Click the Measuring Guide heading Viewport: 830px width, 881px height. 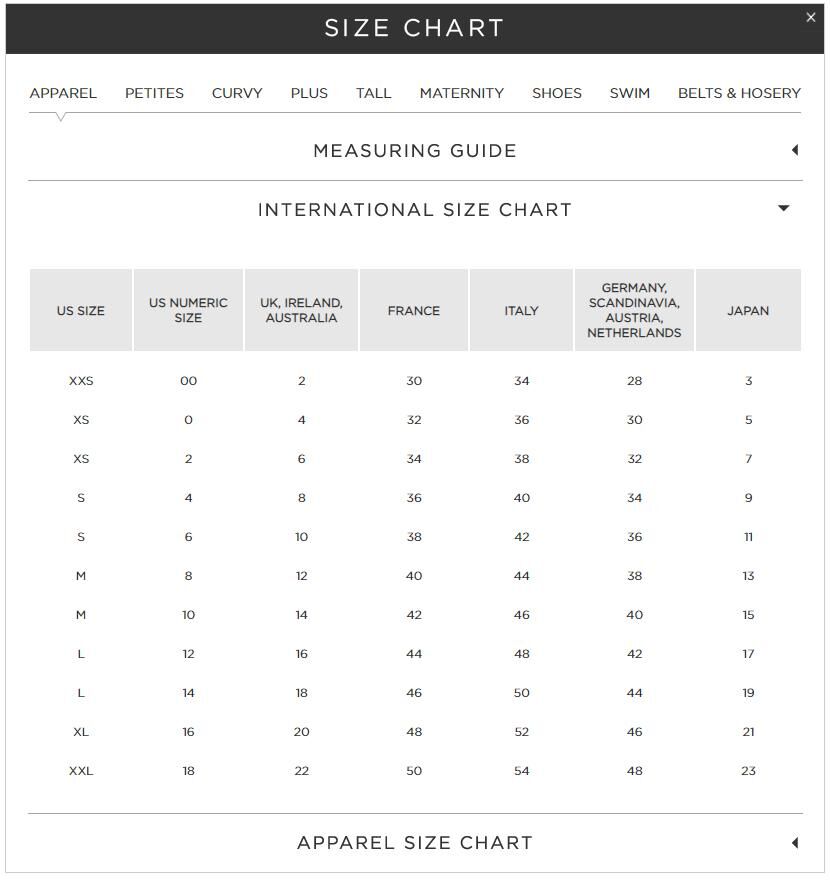(415, 151)
